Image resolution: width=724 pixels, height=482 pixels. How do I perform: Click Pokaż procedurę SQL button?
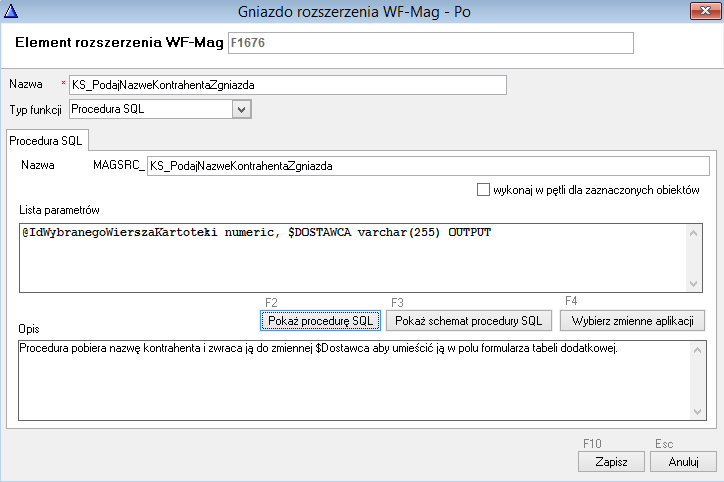click(320, 321)
